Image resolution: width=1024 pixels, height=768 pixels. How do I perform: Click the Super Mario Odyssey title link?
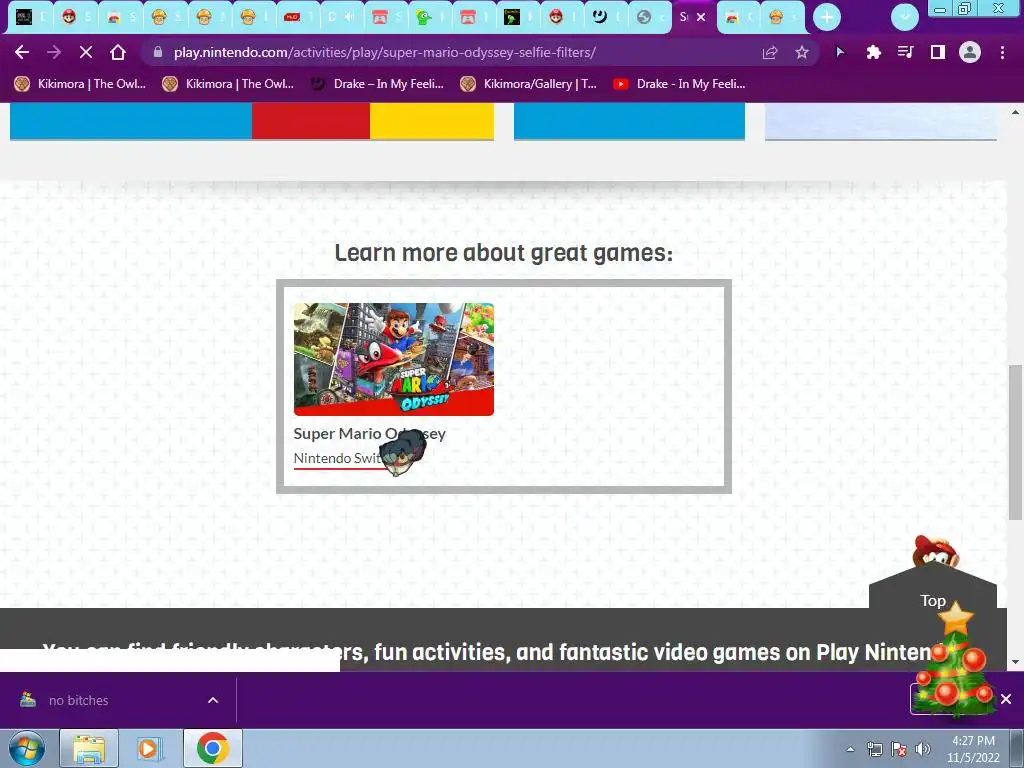pyautogui.click(x=370, y=434)
